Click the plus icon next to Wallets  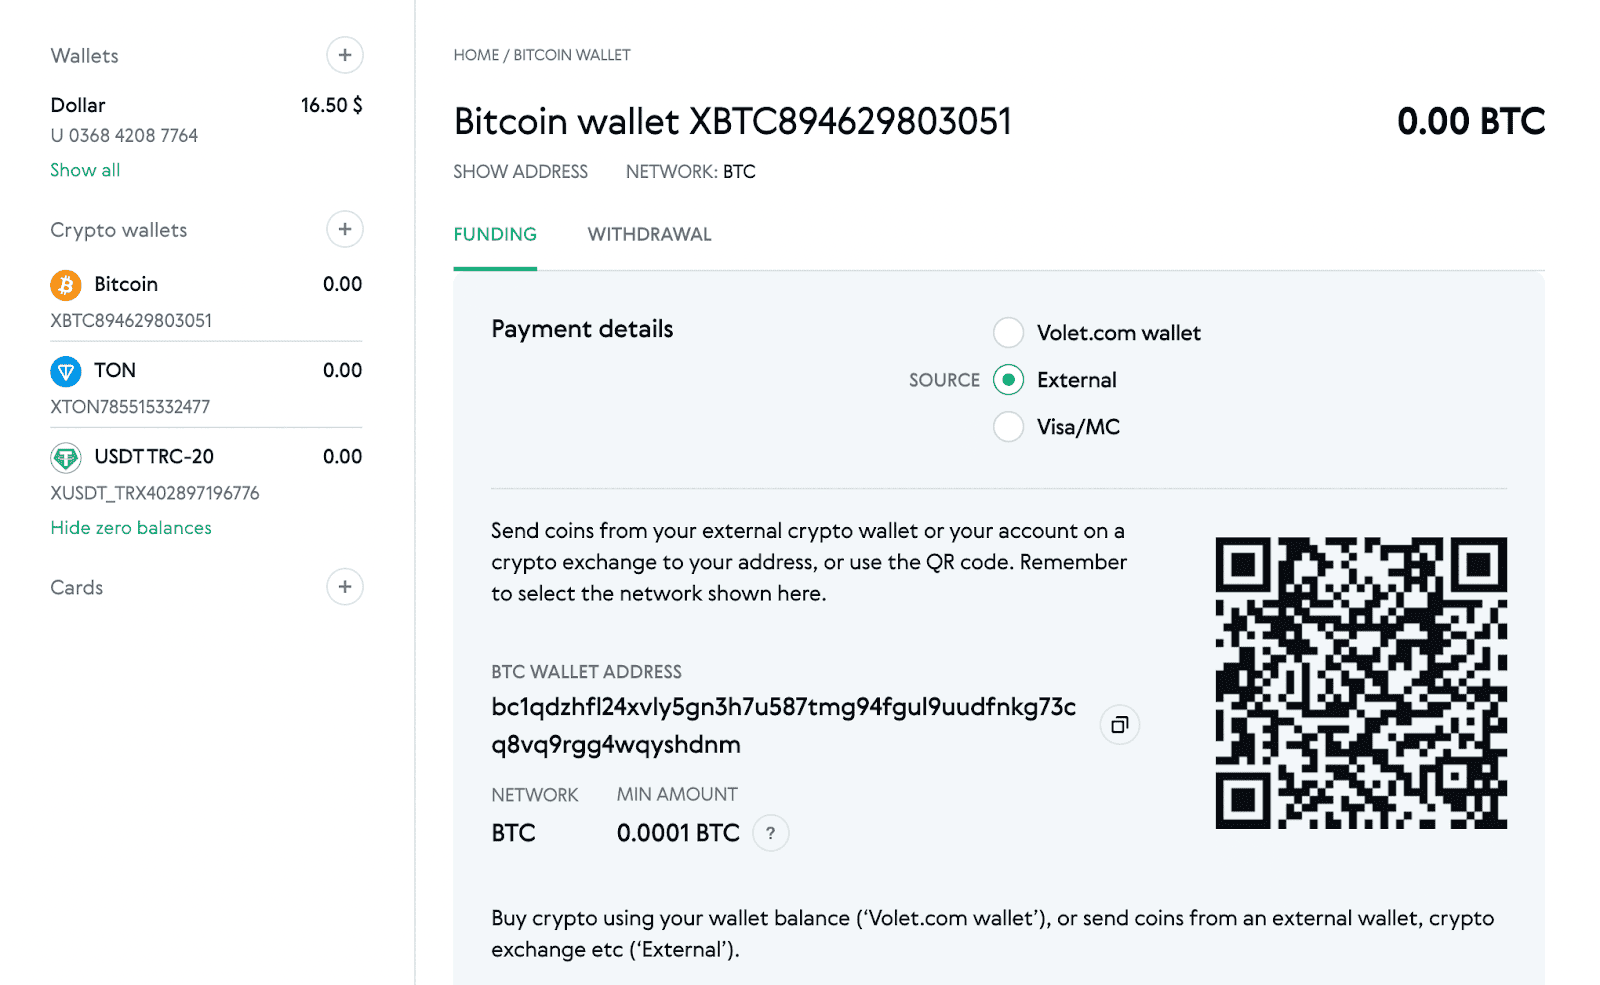point(344,55)
